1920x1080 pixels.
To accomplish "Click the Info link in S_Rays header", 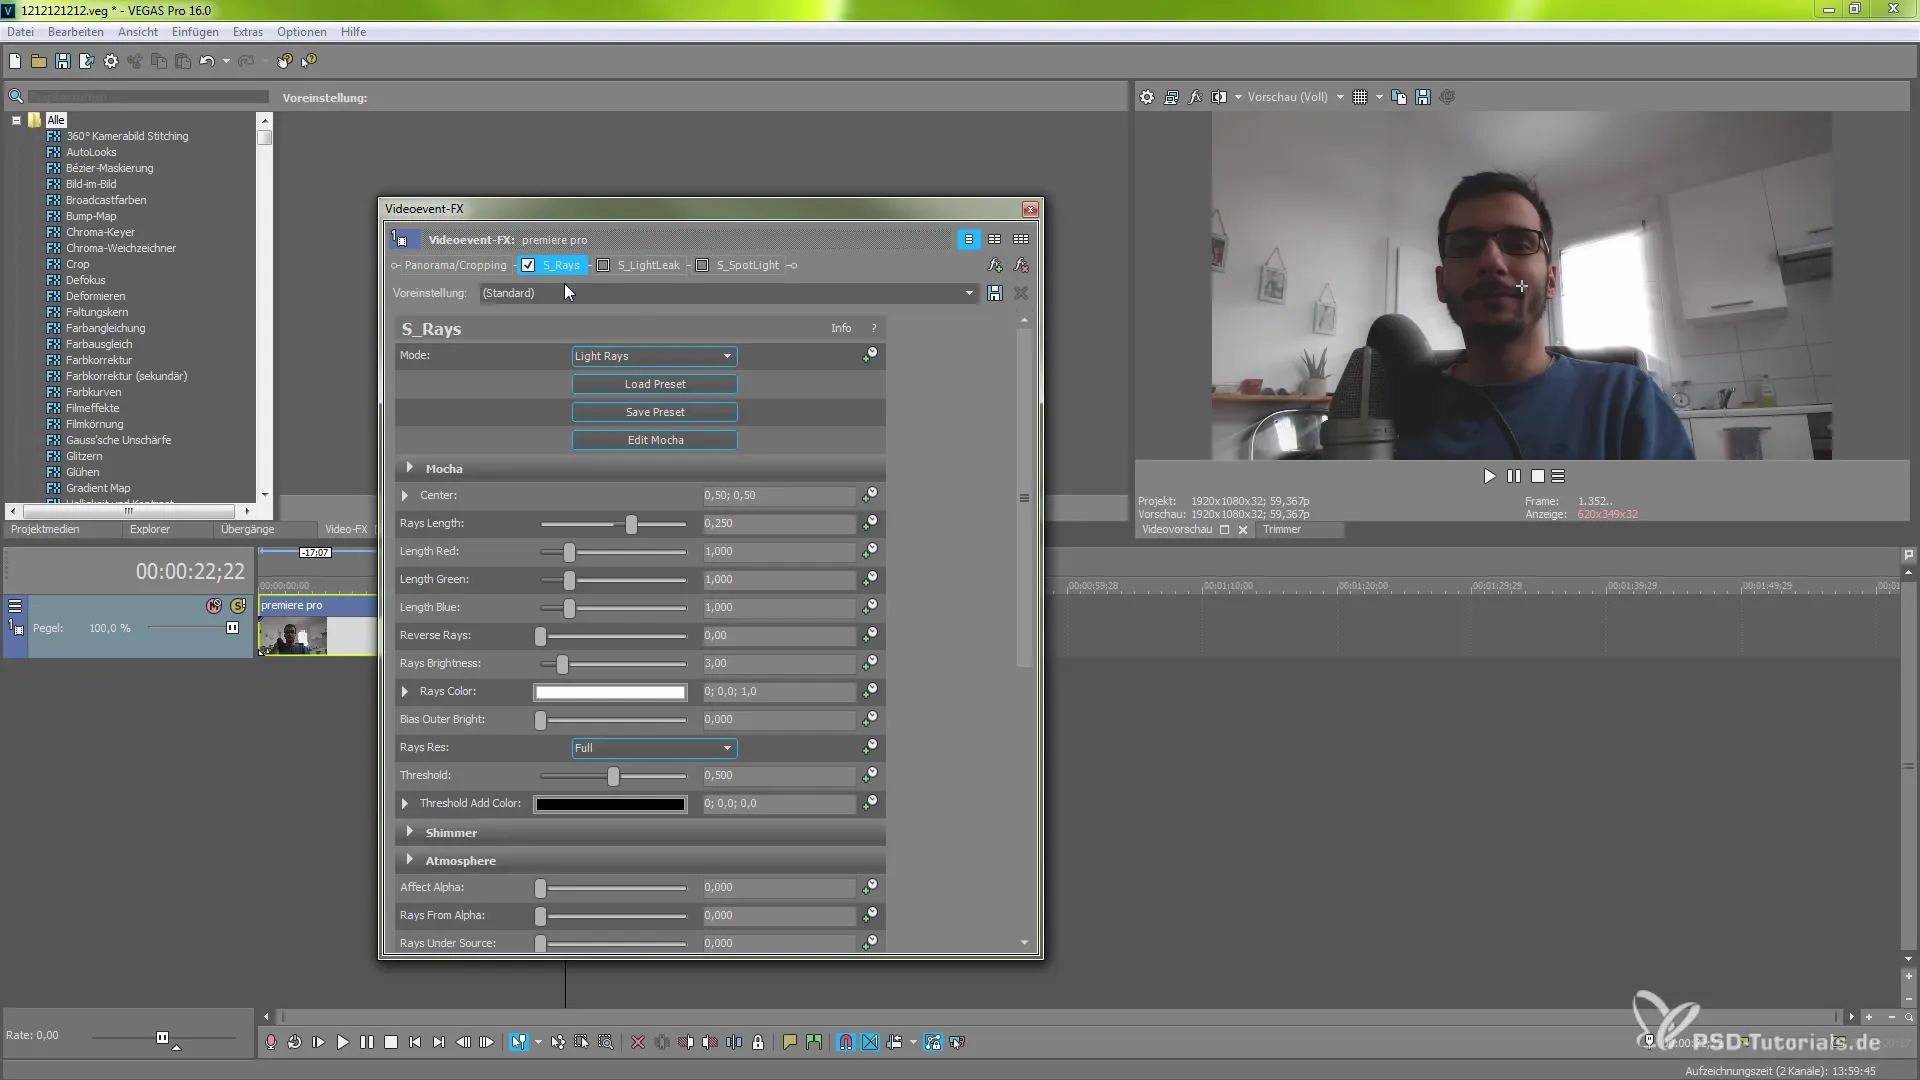I will click(x=841, y=328).
